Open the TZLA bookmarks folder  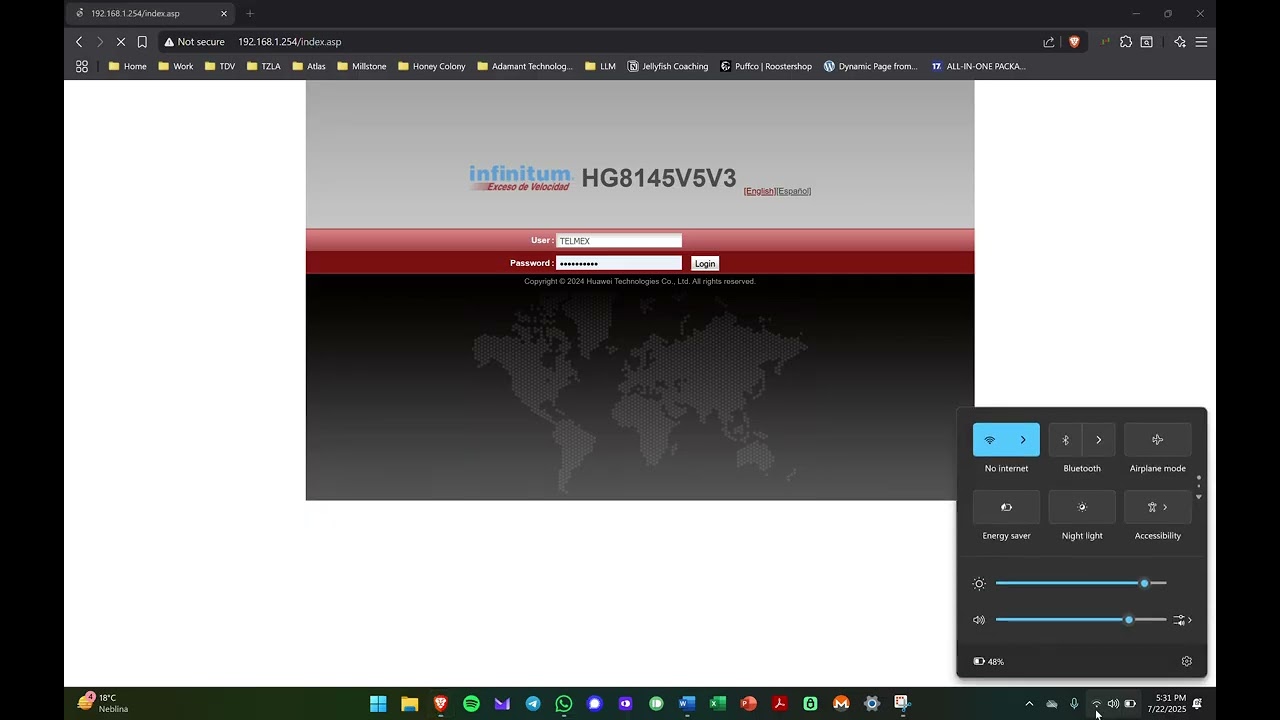click(x=264, y=66)
